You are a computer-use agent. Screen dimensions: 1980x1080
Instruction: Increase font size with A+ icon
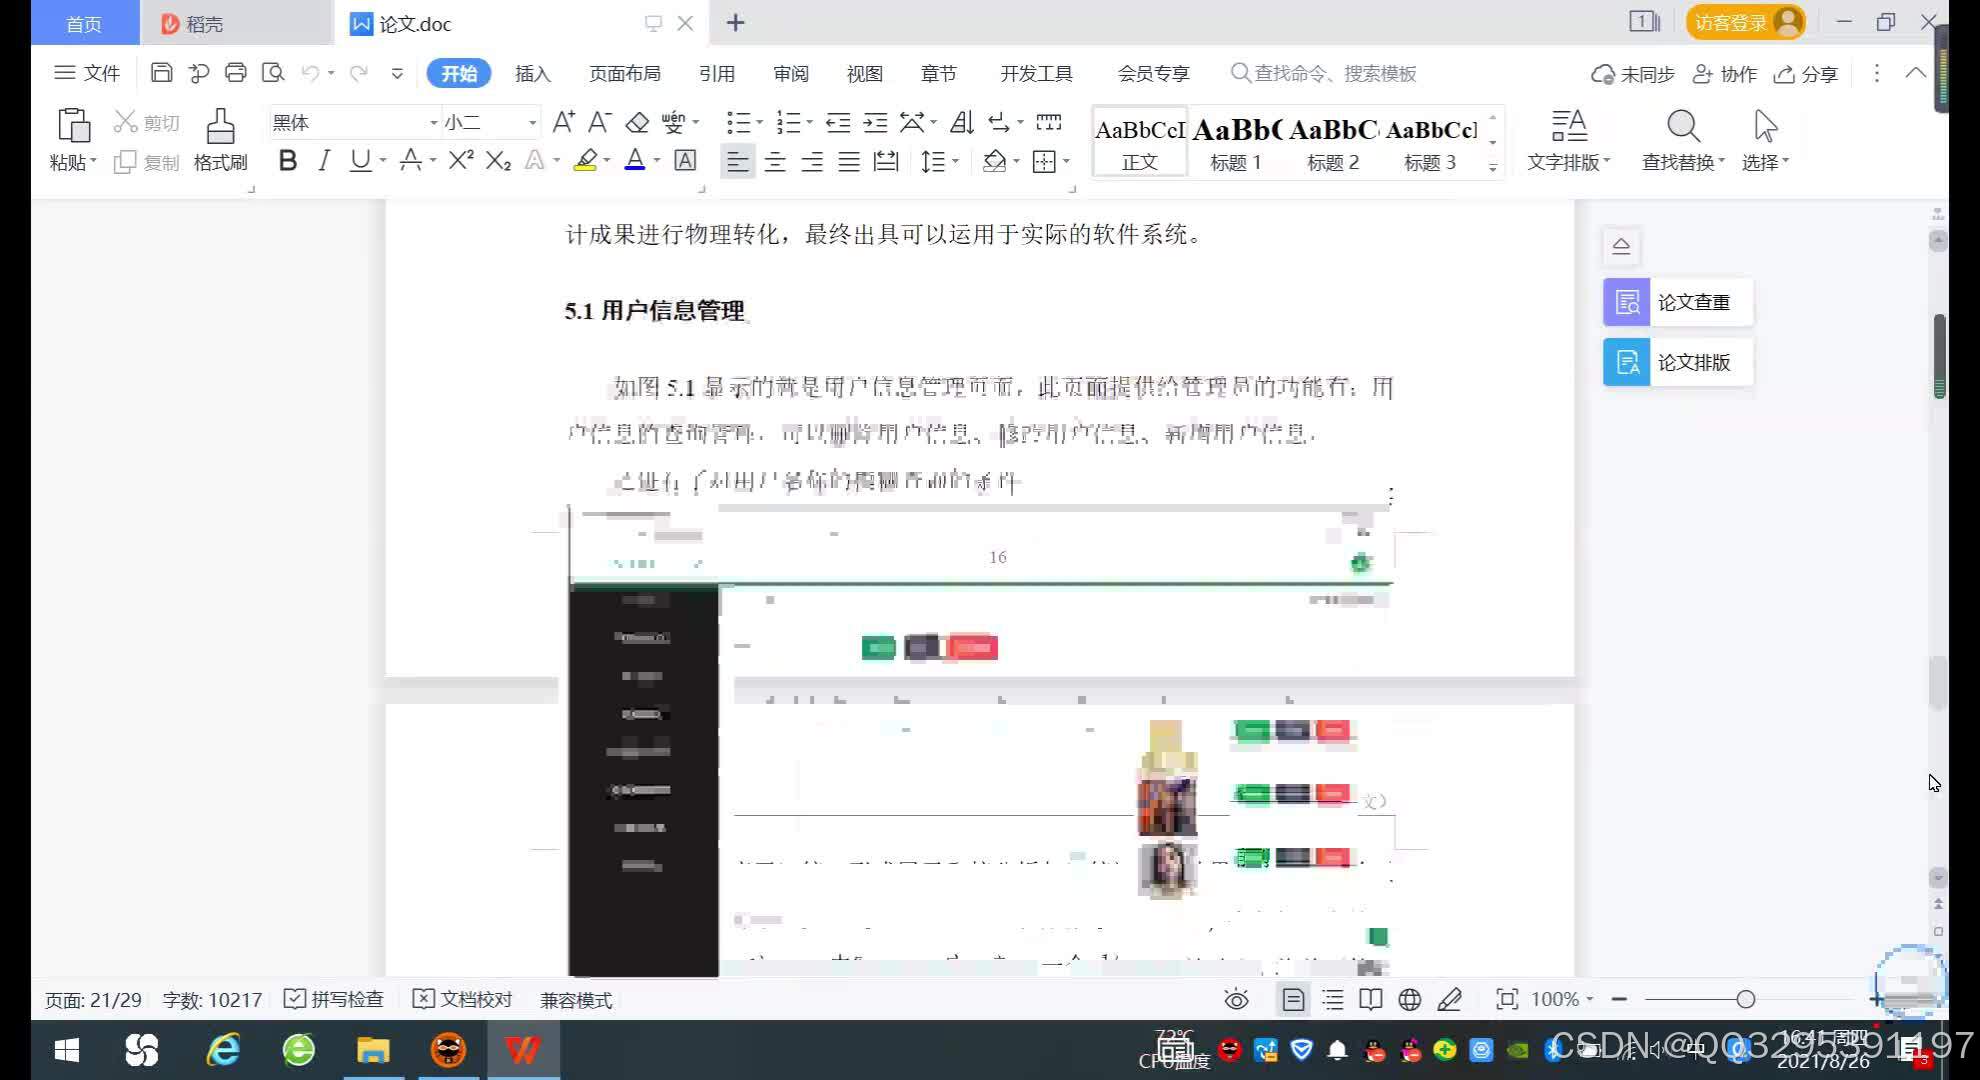[563, 122]
